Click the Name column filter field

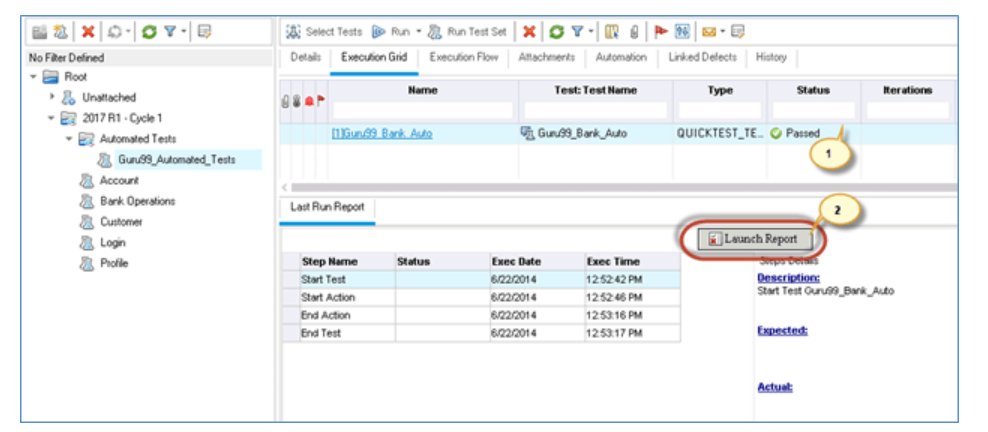(x=423, y=110)
